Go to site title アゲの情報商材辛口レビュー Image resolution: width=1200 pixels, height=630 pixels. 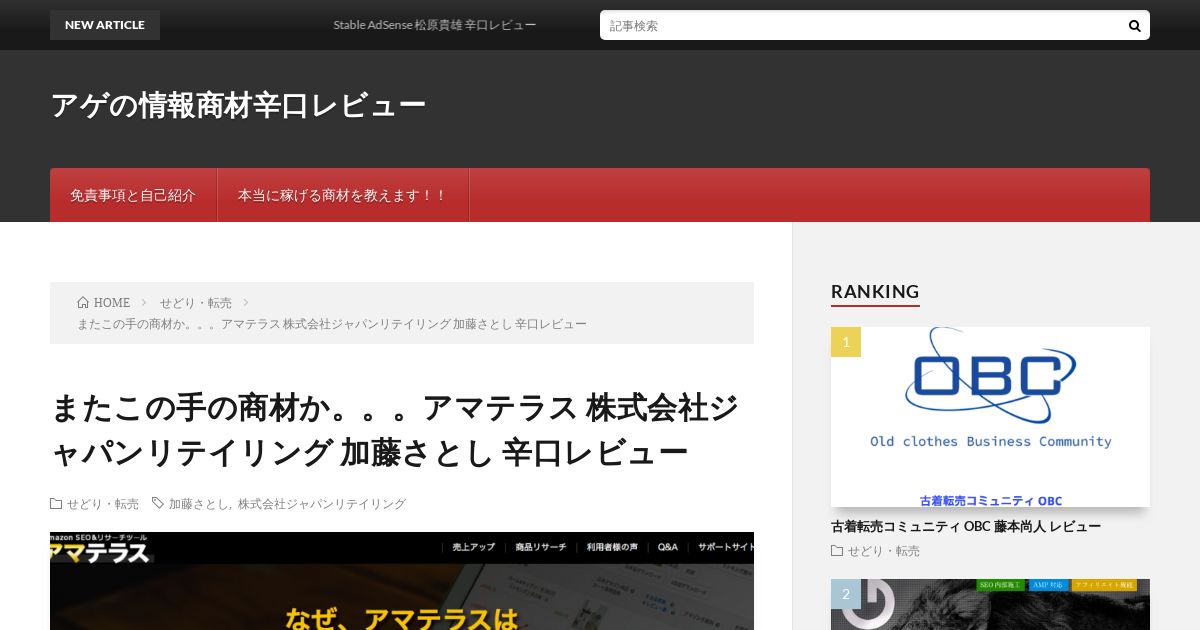pos(238,105)
